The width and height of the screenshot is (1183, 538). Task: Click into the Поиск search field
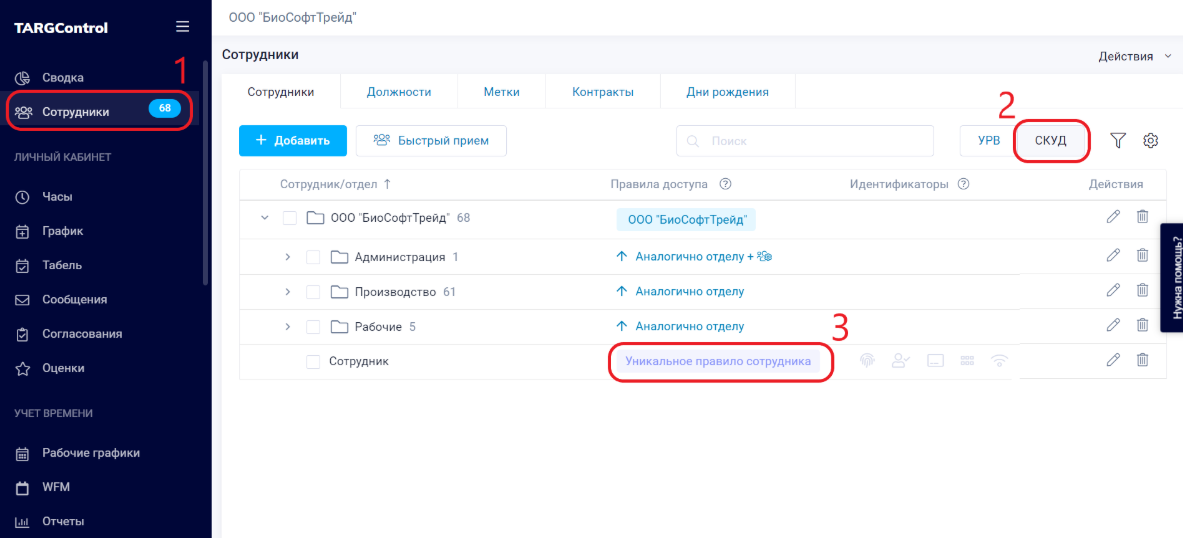800,141
